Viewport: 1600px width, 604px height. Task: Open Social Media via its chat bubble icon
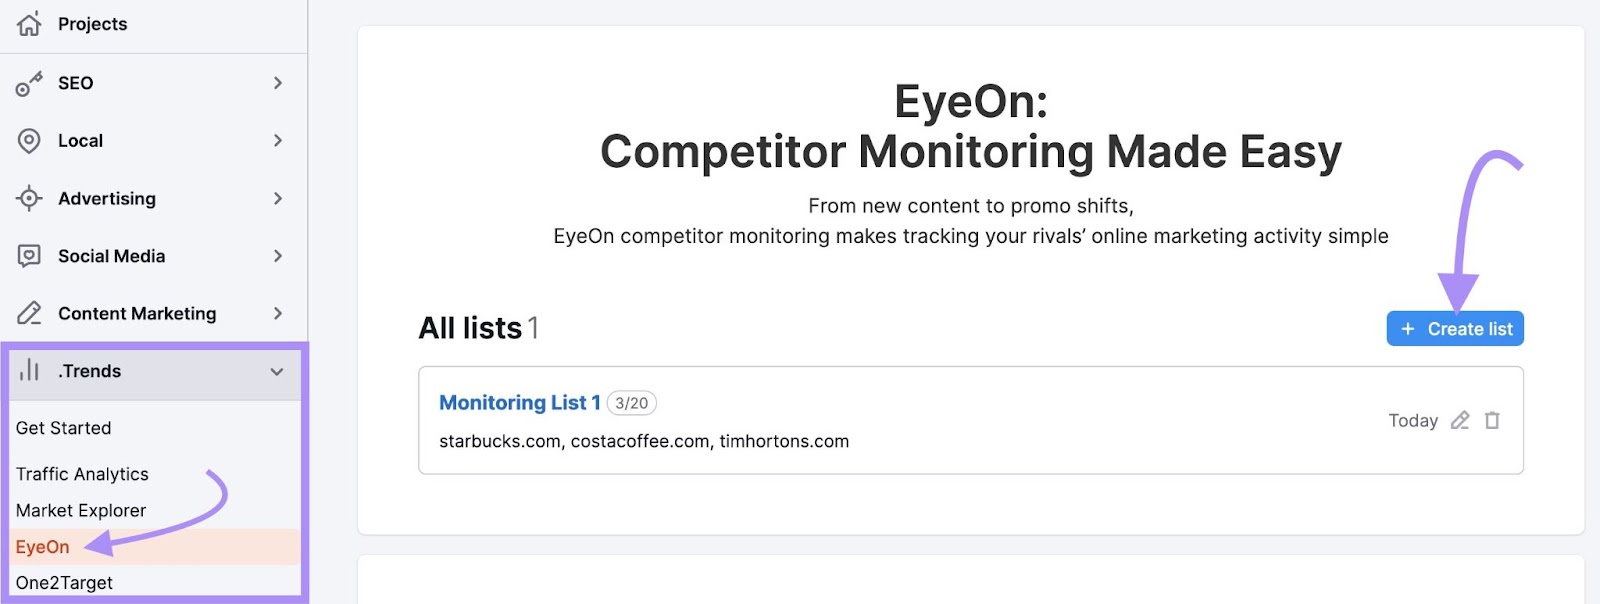(30, 256)
